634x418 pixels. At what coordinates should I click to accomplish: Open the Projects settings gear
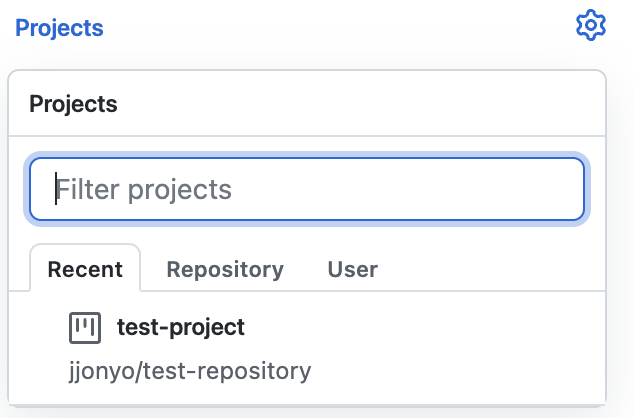(591, 26)
